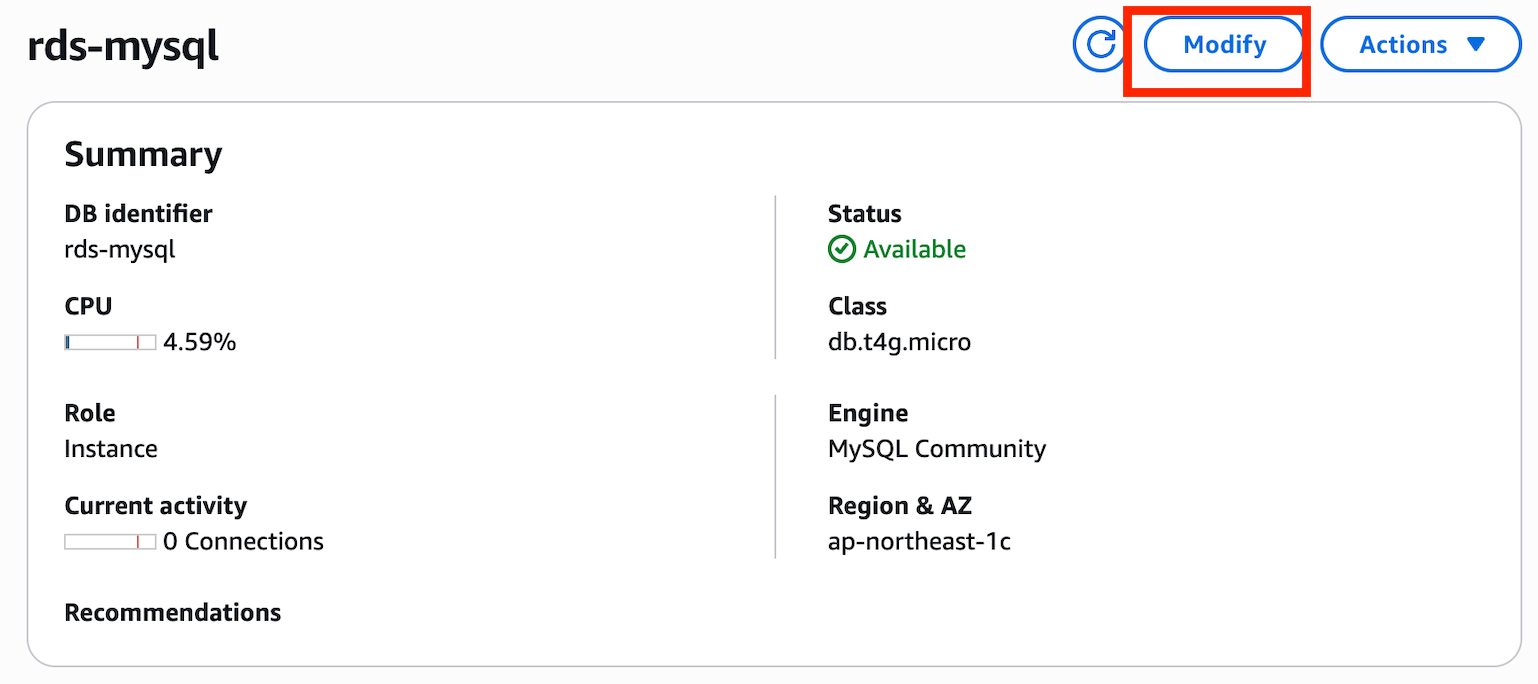Click the Class label
The width and height of the screenshot is (1538, 684).
(857, 306)
